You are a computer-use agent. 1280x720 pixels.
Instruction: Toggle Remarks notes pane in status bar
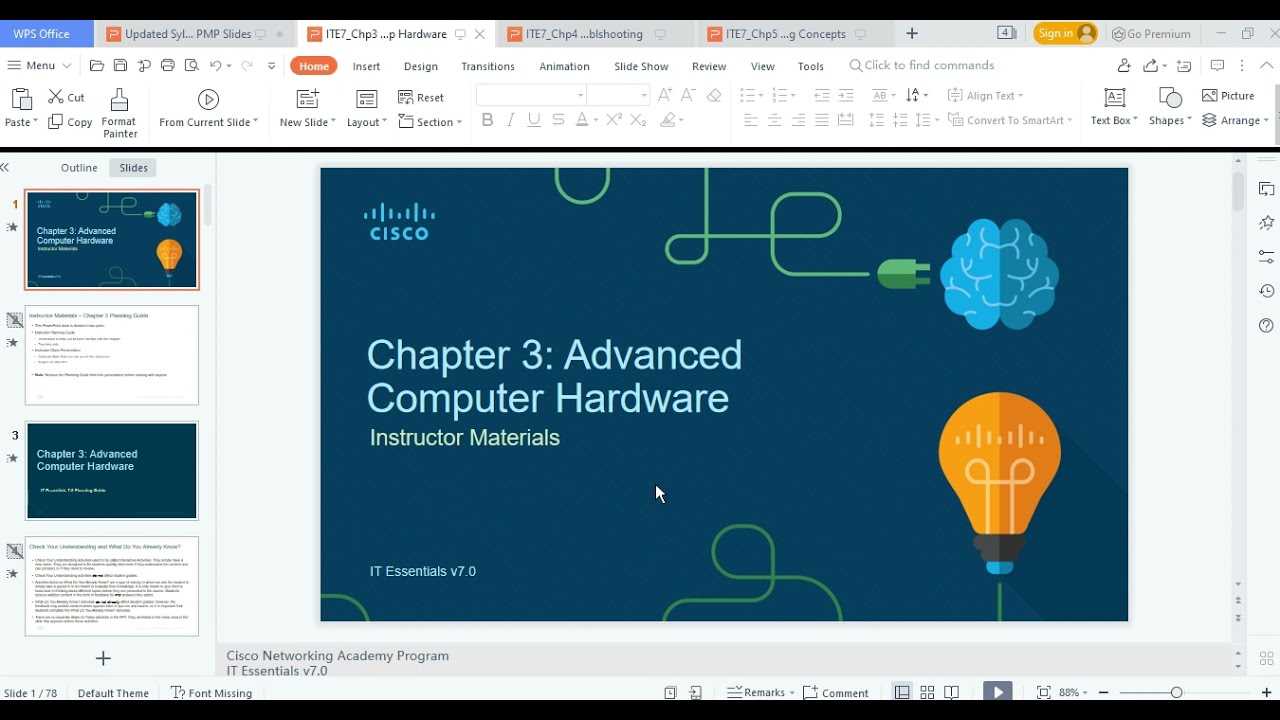pos(760,692)
